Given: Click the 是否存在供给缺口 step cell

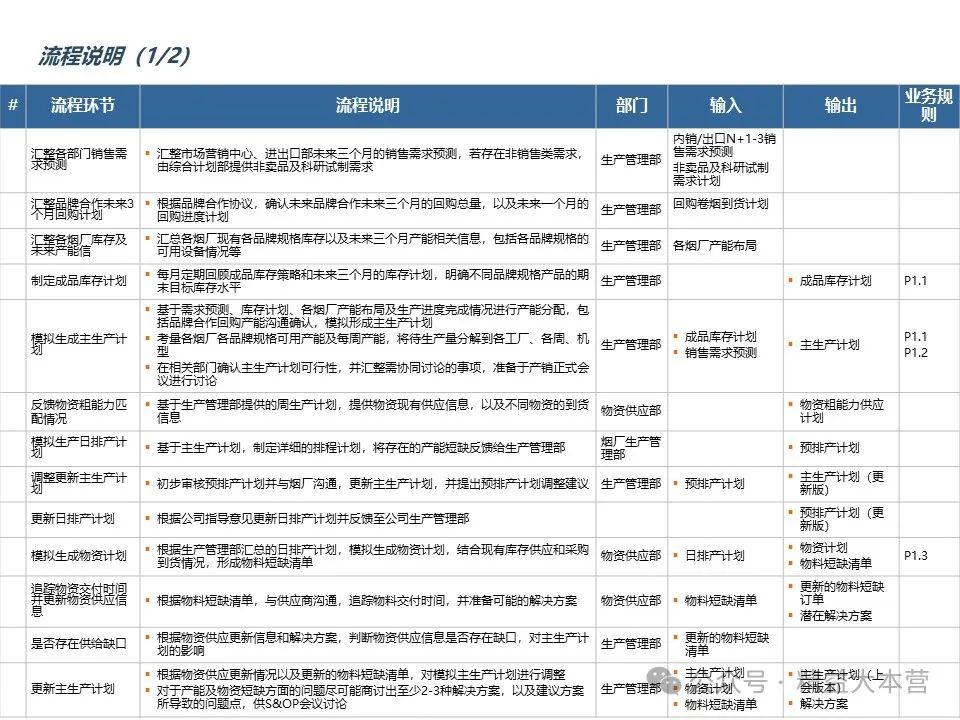Looking at the screenshot, I should [x=79, y=643].
